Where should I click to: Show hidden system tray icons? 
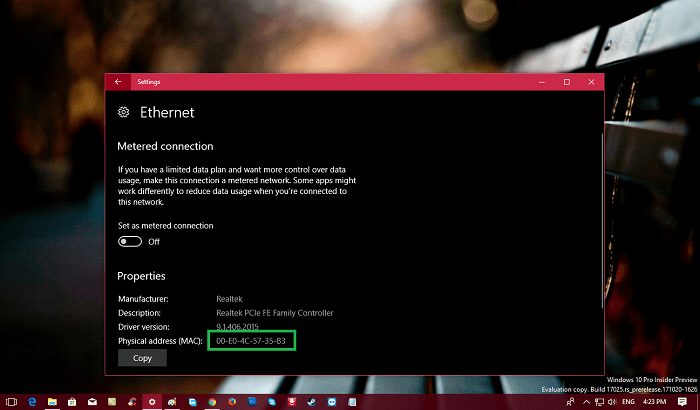pos(587,402)
